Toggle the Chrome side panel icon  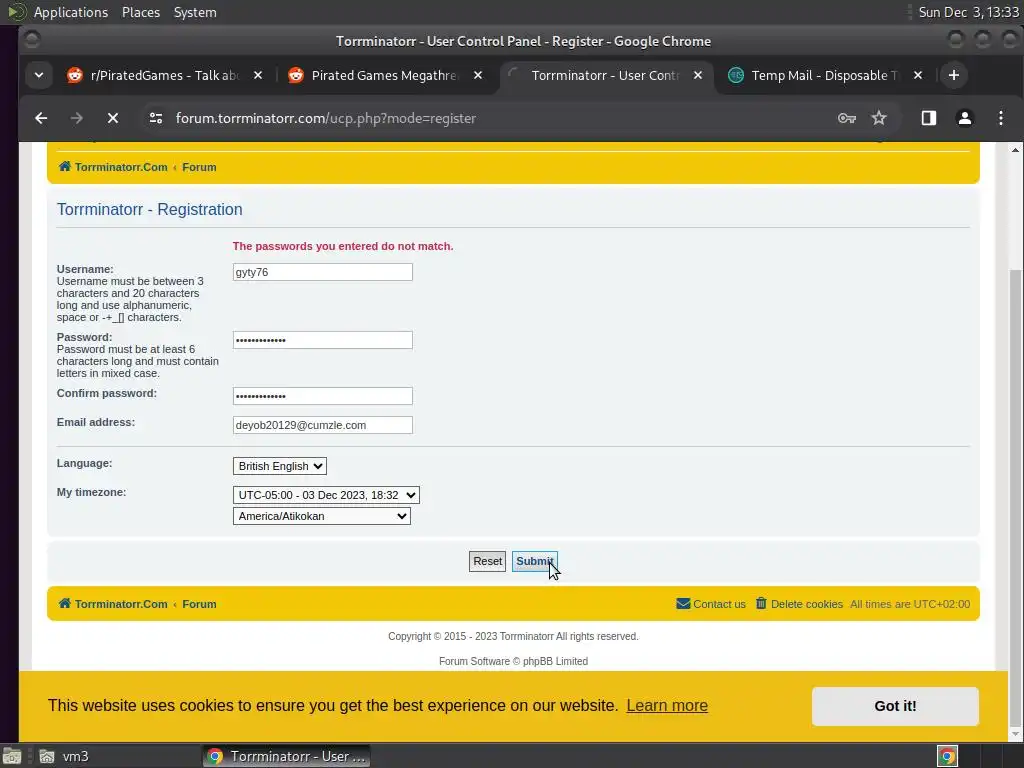click(929, 118)
